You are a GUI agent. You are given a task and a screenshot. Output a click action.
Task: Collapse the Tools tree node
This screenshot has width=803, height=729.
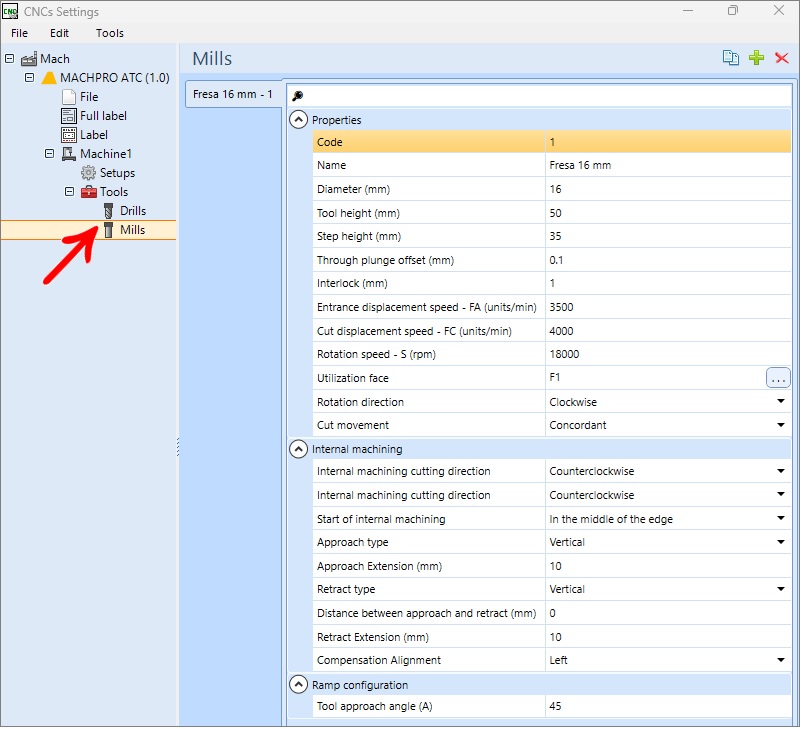click(x=69, y=191)
